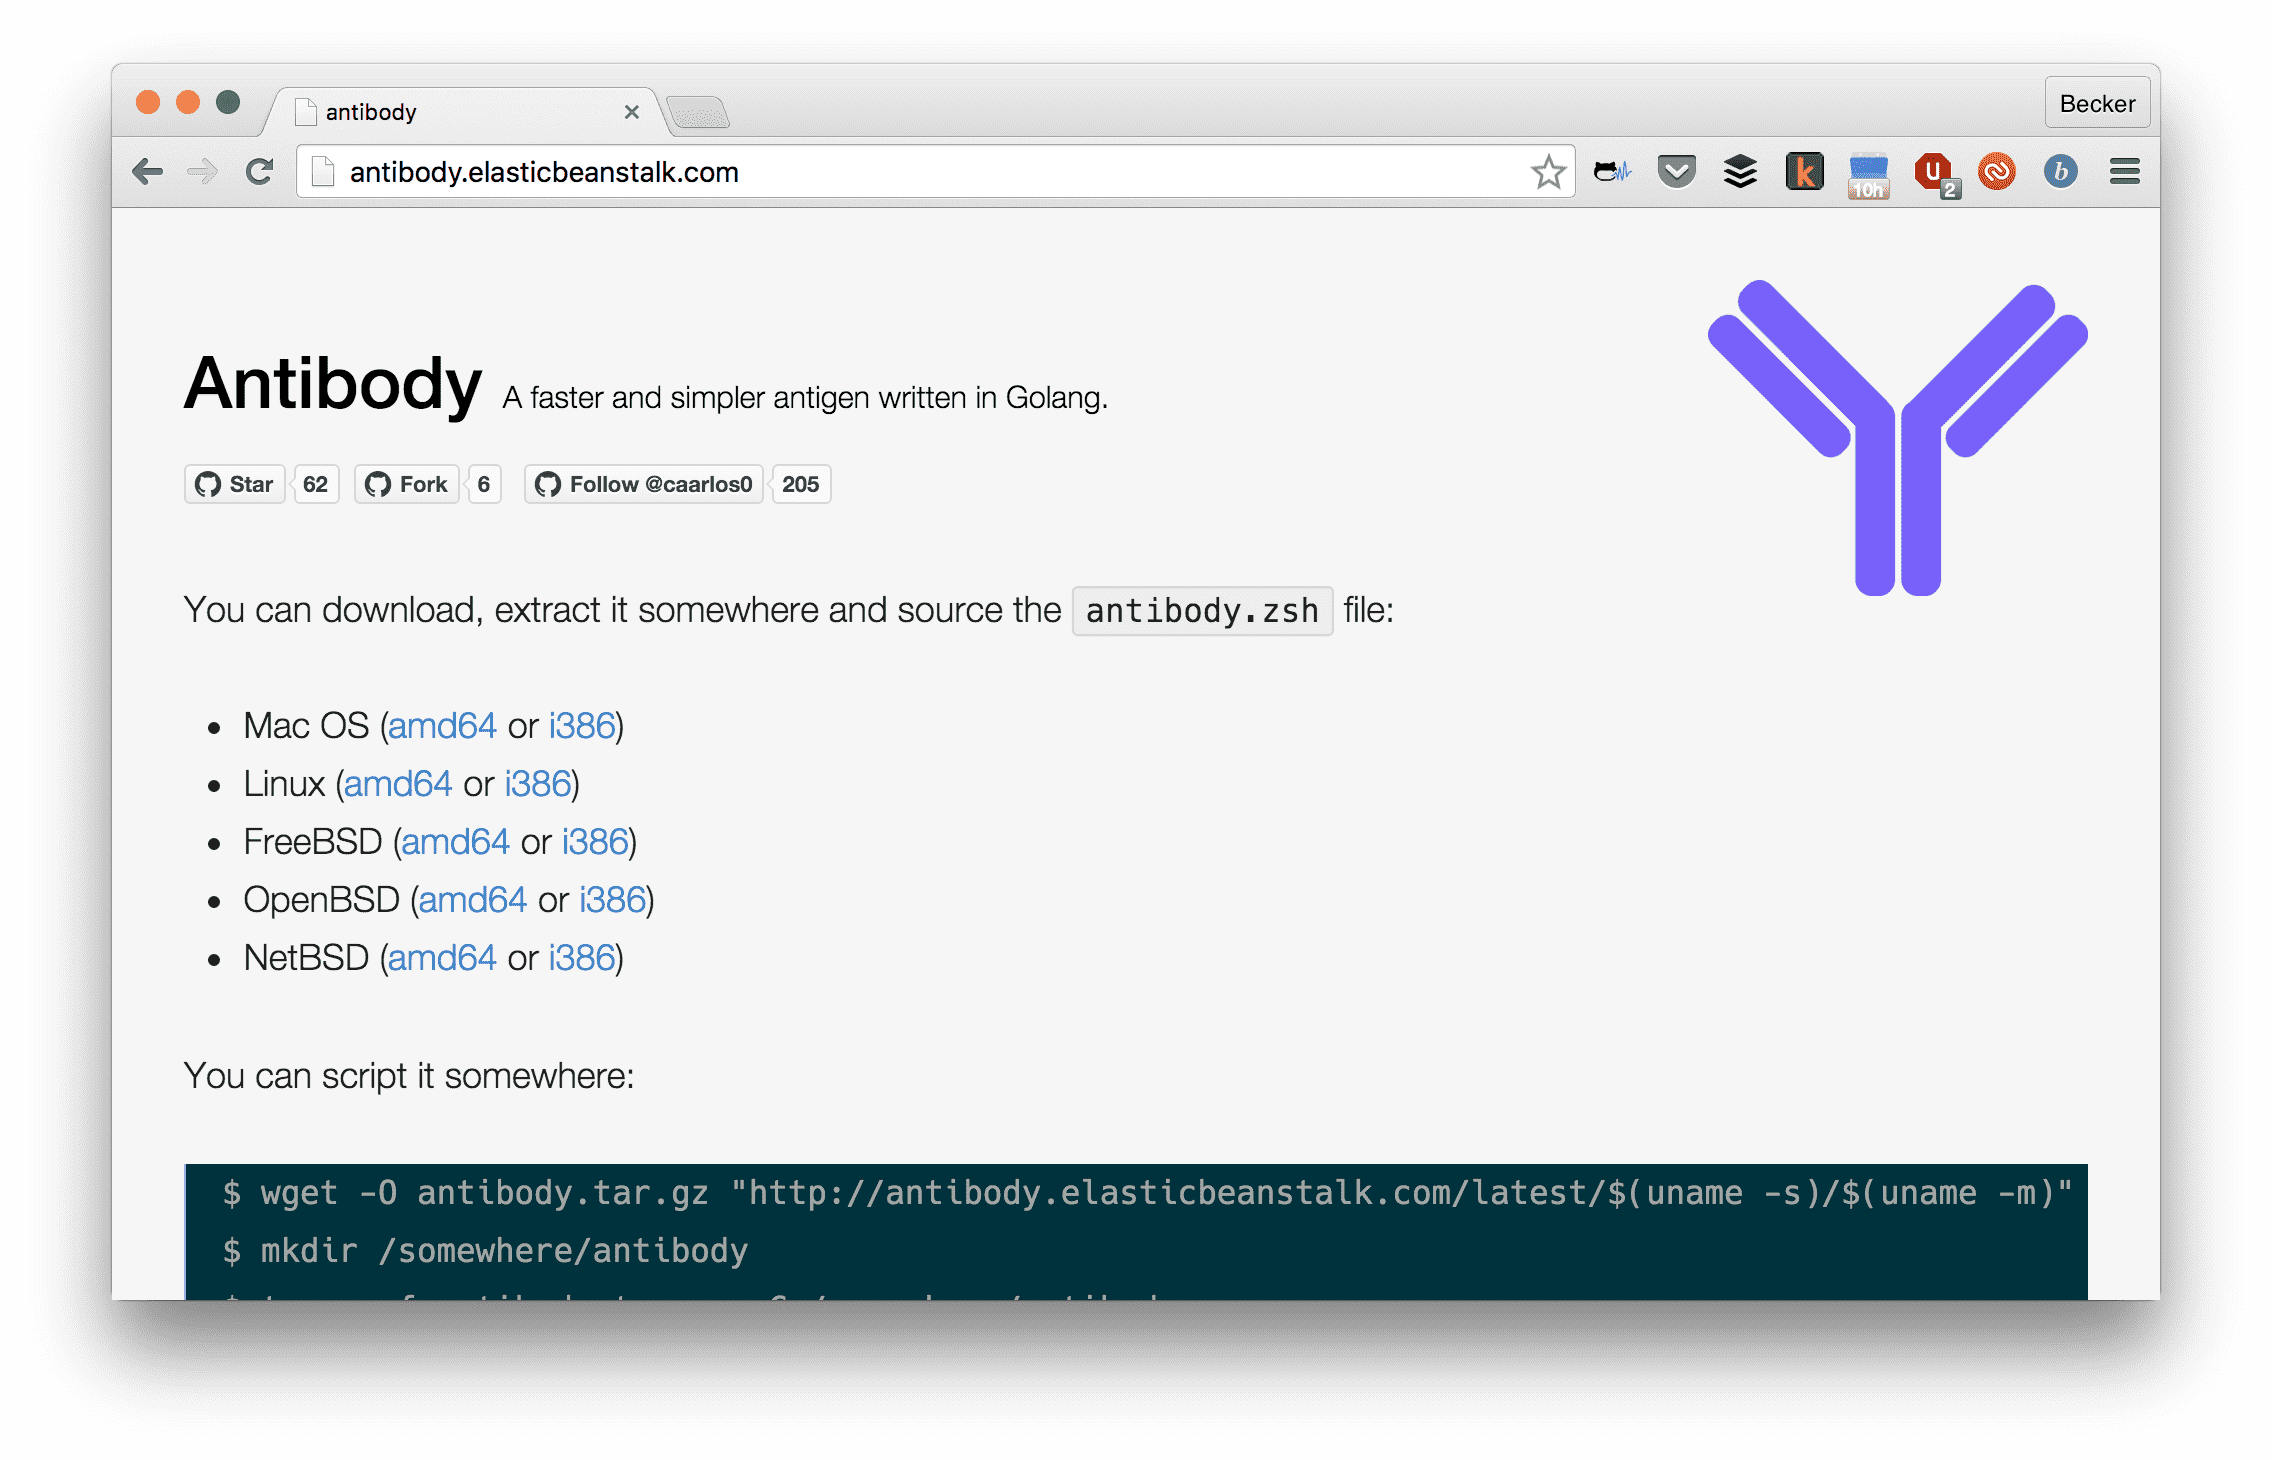Download Mac OS amd64 build

(442, 726)
